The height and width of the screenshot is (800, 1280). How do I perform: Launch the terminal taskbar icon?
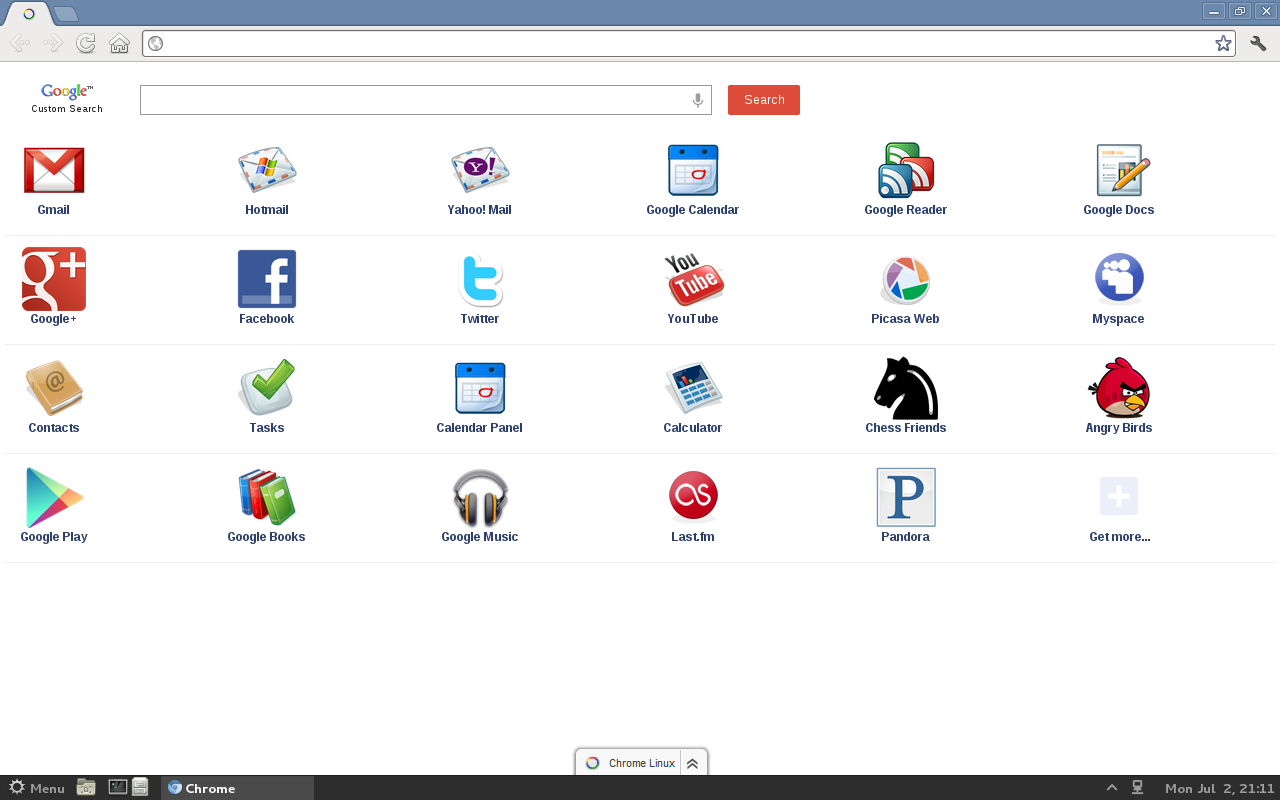pos(118,787)
